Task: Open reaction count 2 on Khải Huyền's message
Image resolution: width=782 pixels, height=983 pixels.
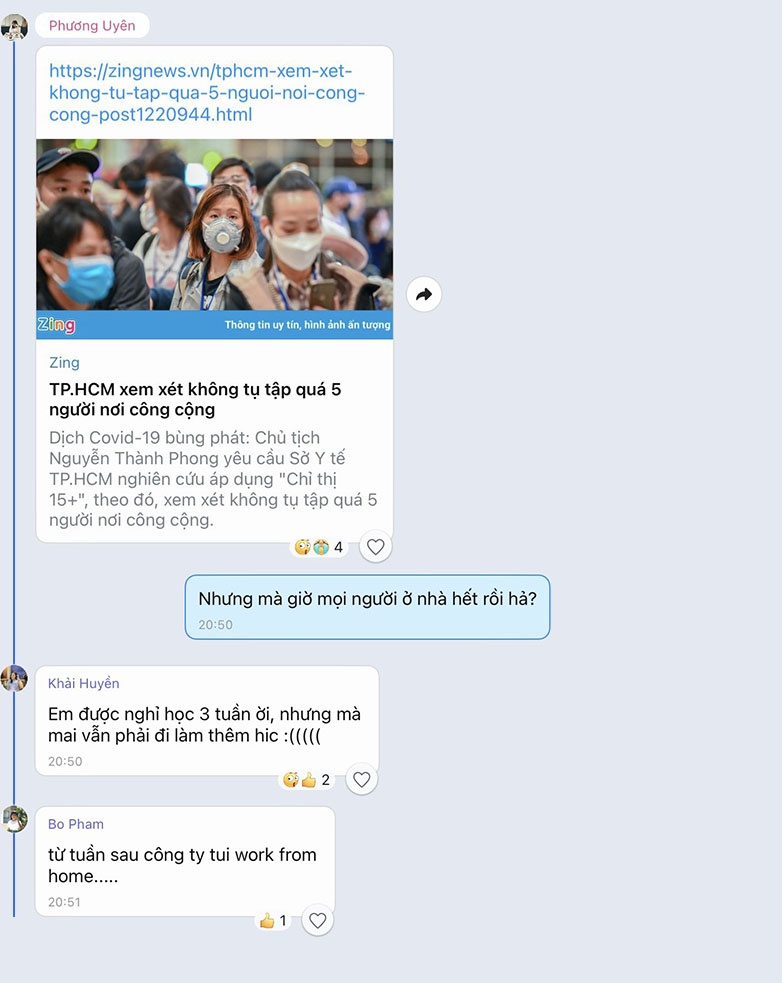Action: 307,780
